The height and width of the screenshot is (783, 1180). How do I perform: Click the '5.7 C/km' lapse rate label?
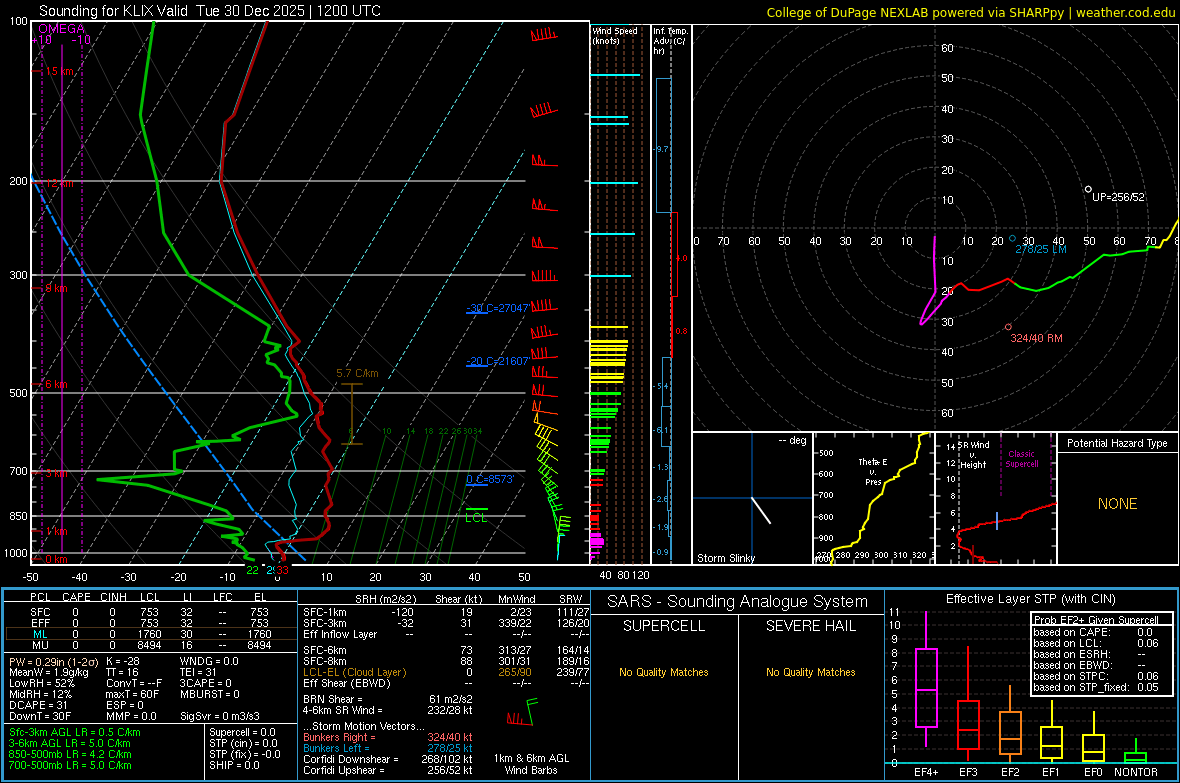(x=357, y=373)
